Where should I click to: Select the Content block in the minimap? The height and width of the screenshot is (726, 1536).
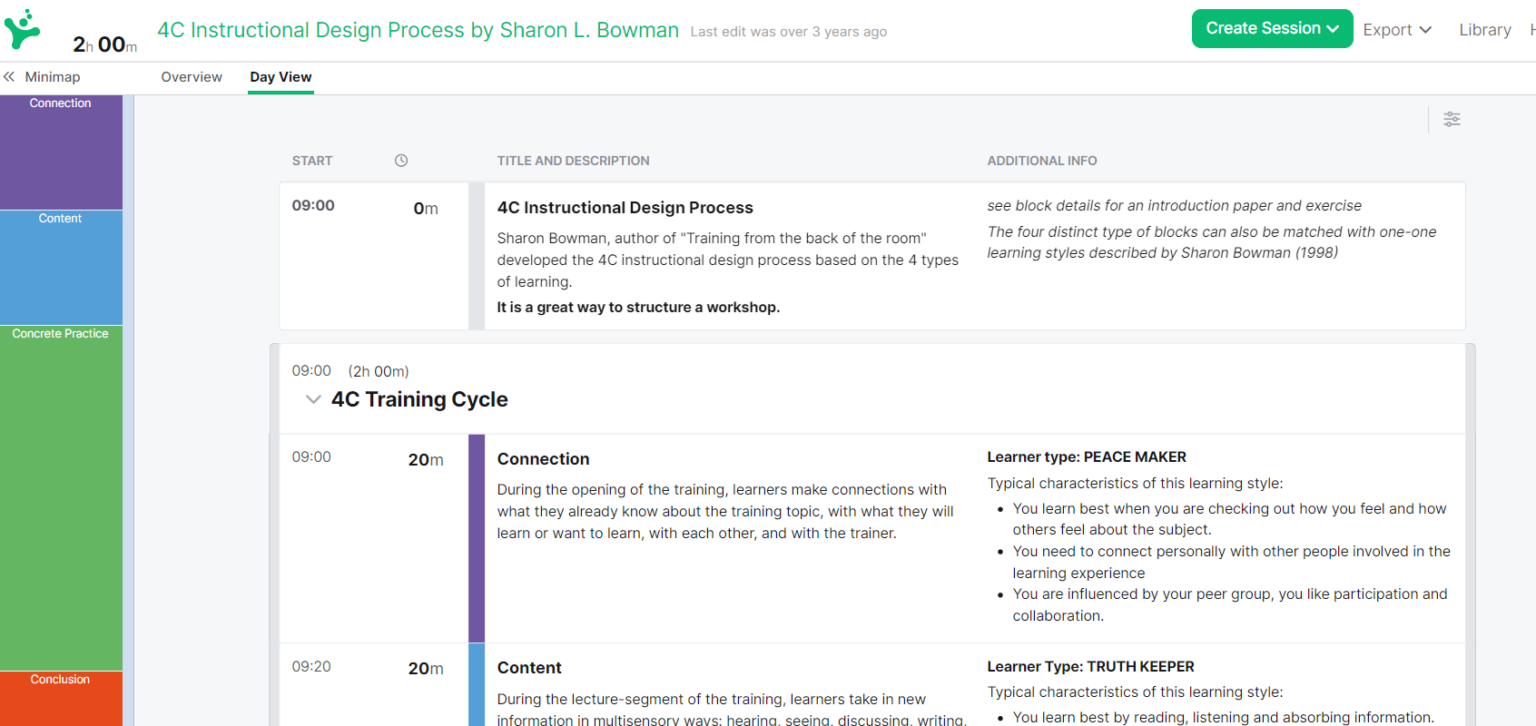coord(60,265)
